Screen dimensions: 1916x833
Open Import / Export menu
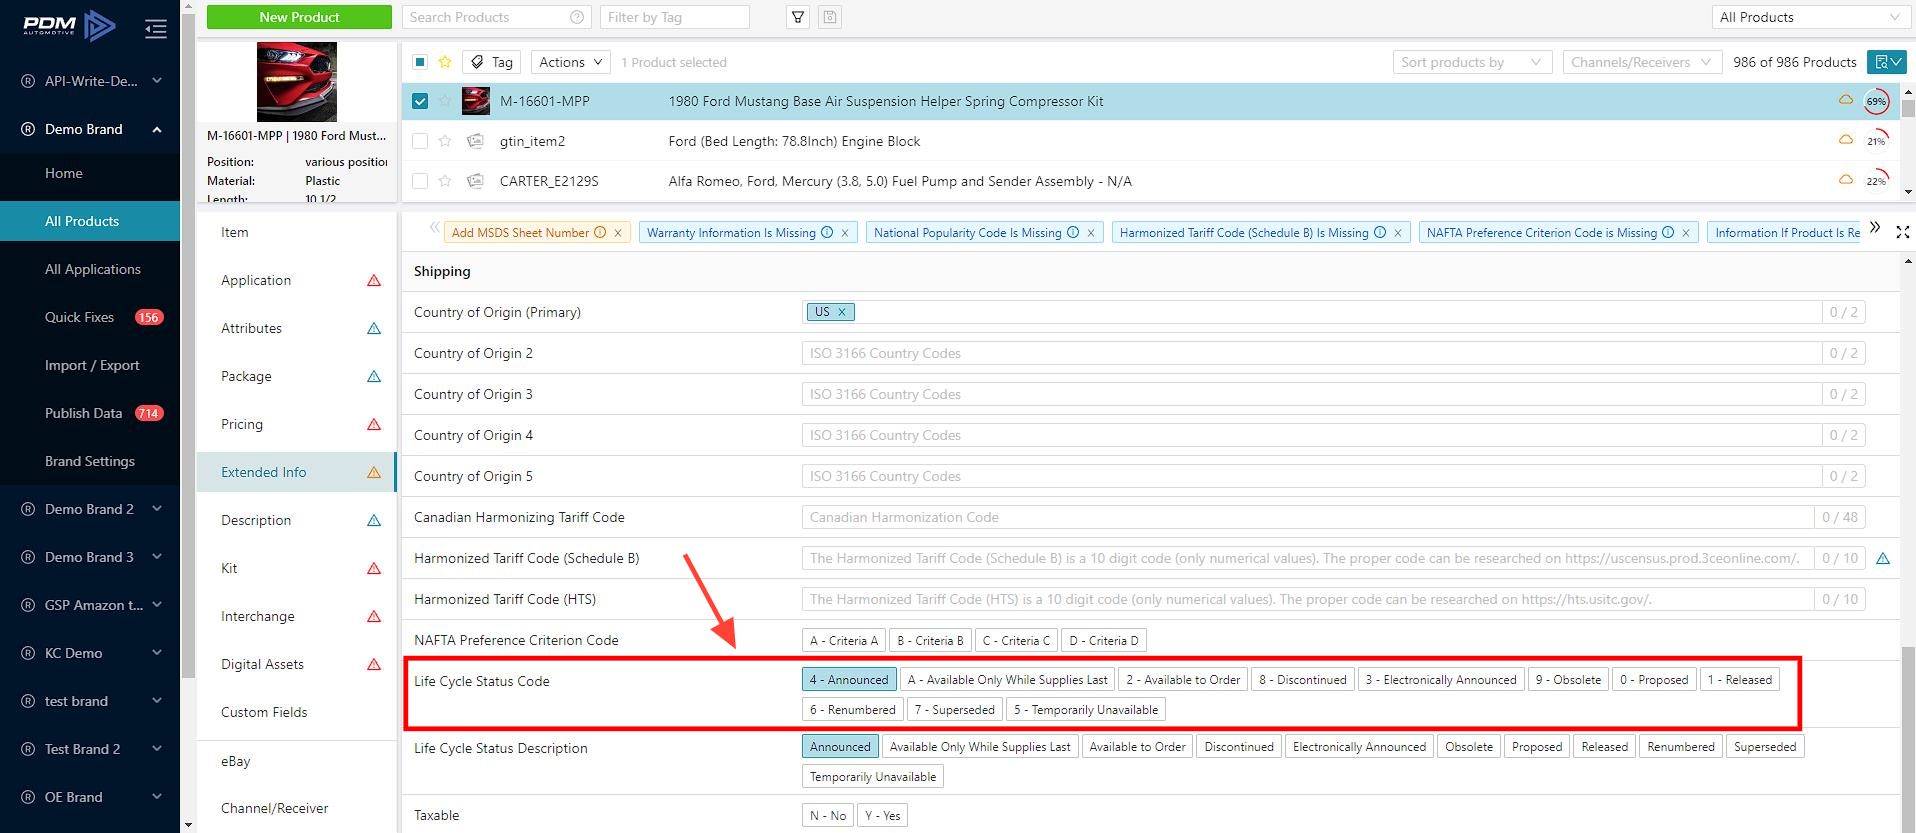(x=90, y=365)
